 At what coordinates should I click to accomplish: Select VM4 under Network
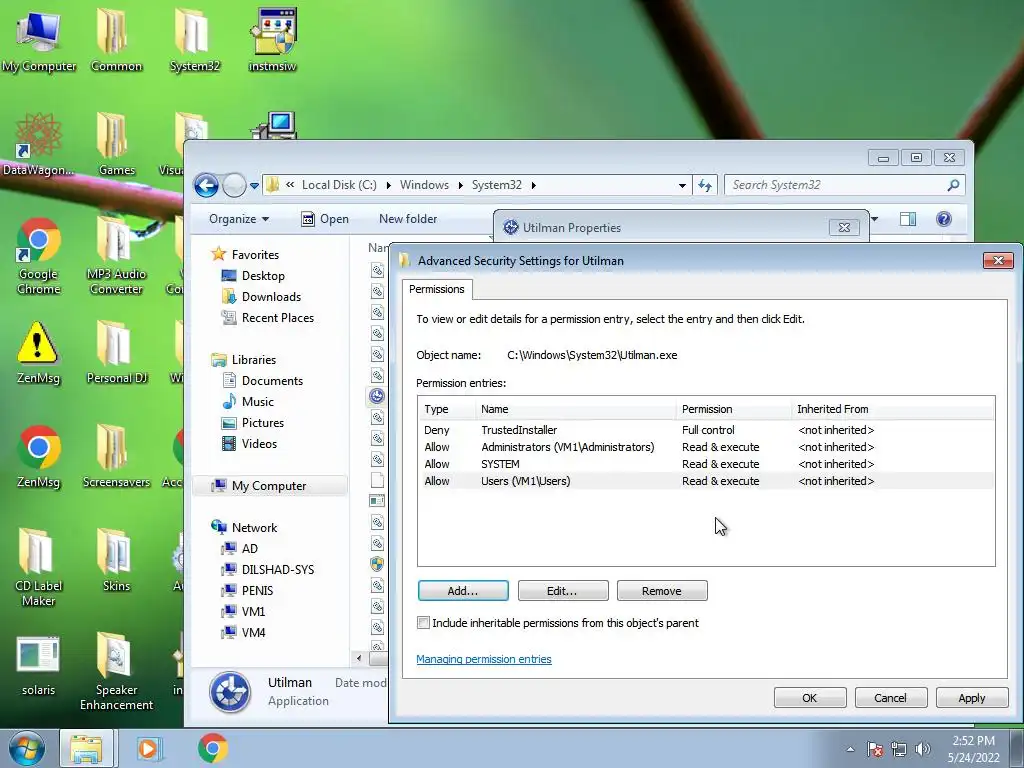pos(244,633)
